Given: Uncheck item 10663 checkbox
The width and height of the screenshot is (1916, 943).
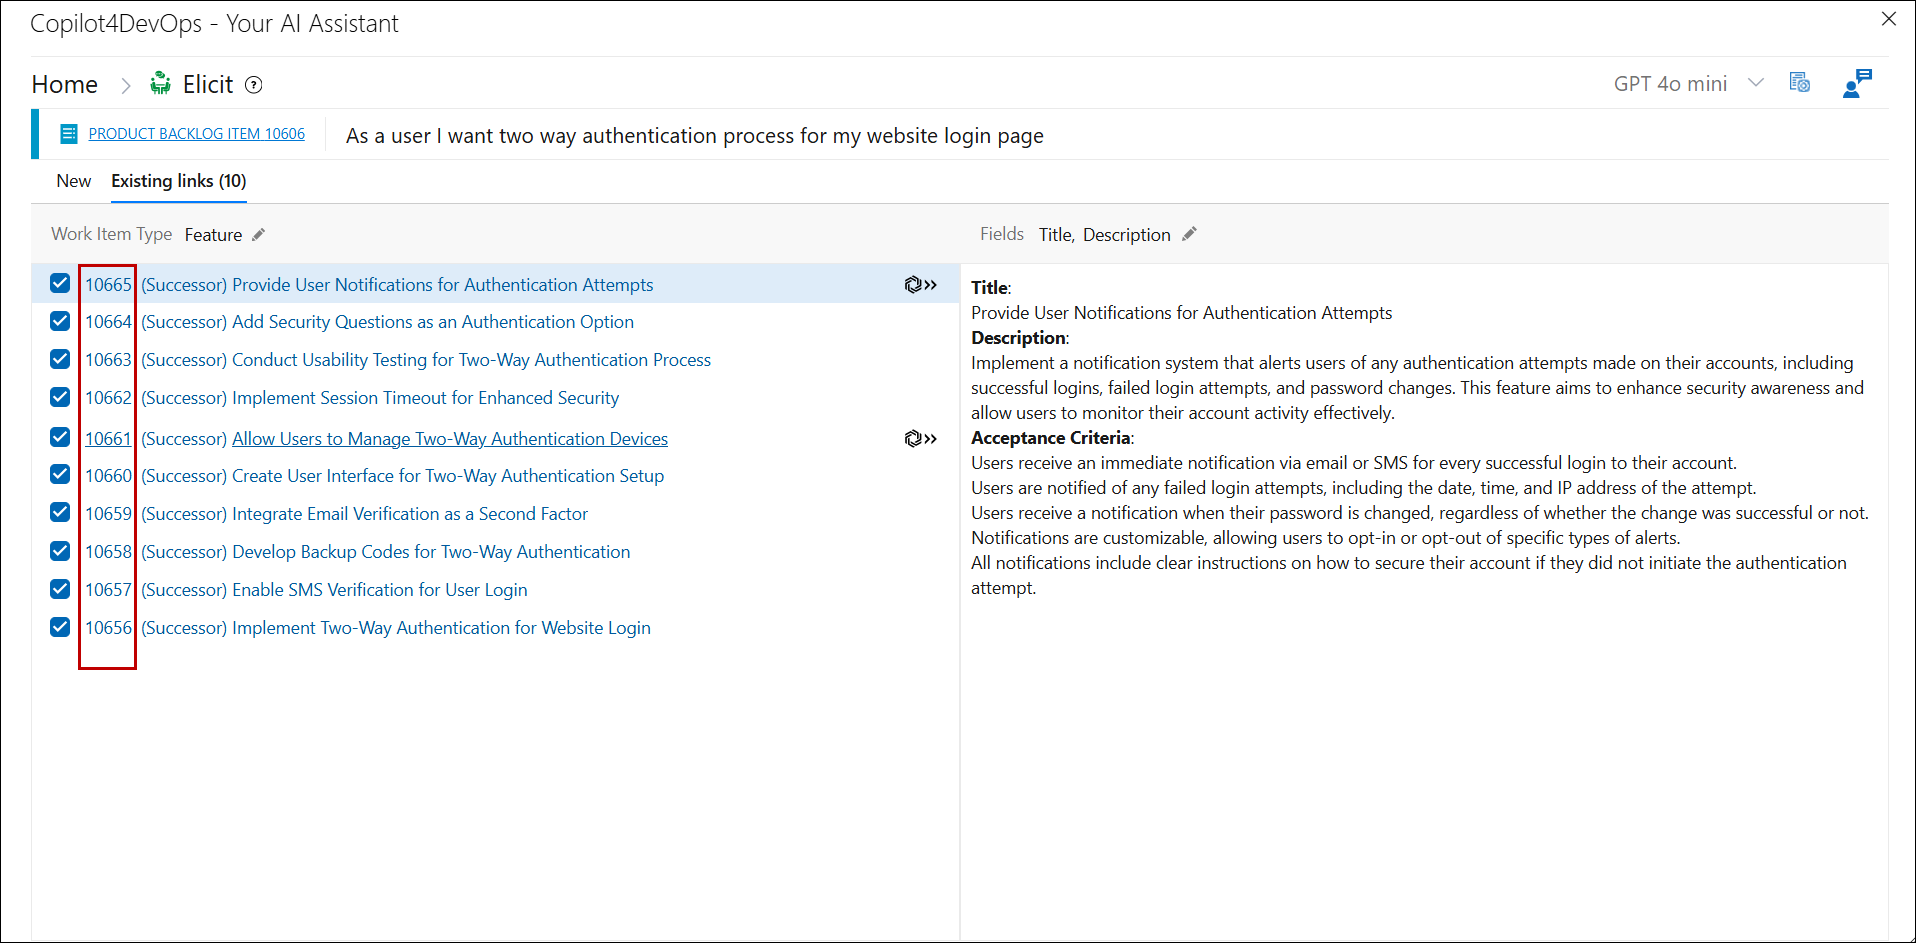Looking at the screenshot, I should point(60,360).
